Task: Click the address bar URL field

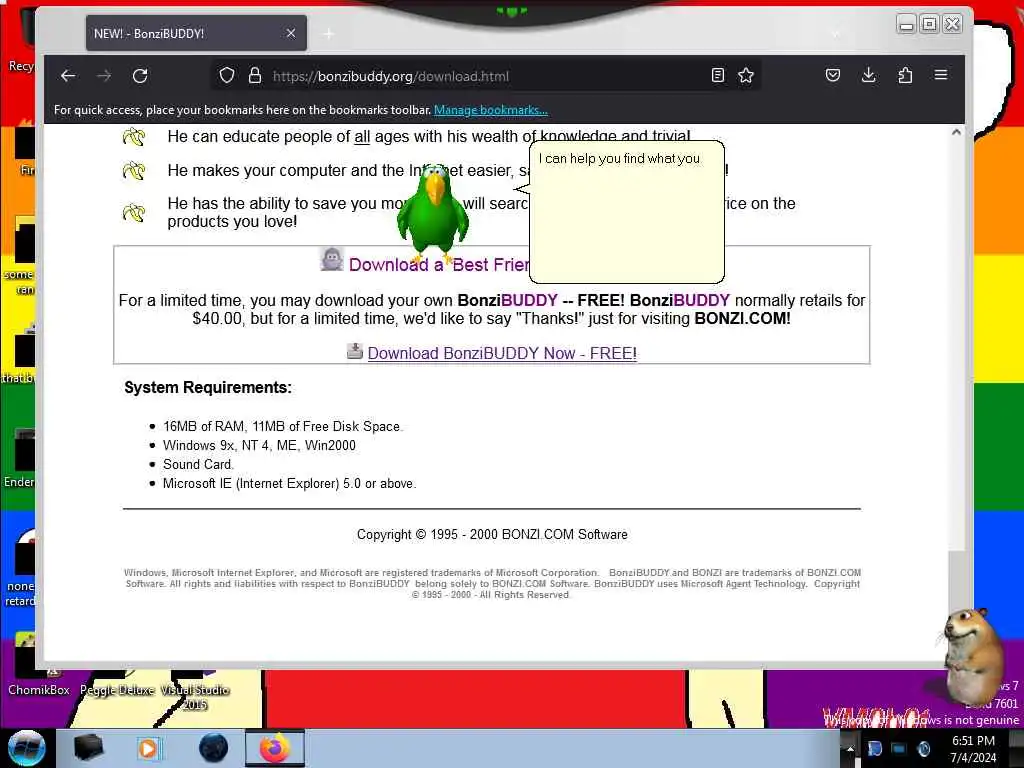Action: 487,76
